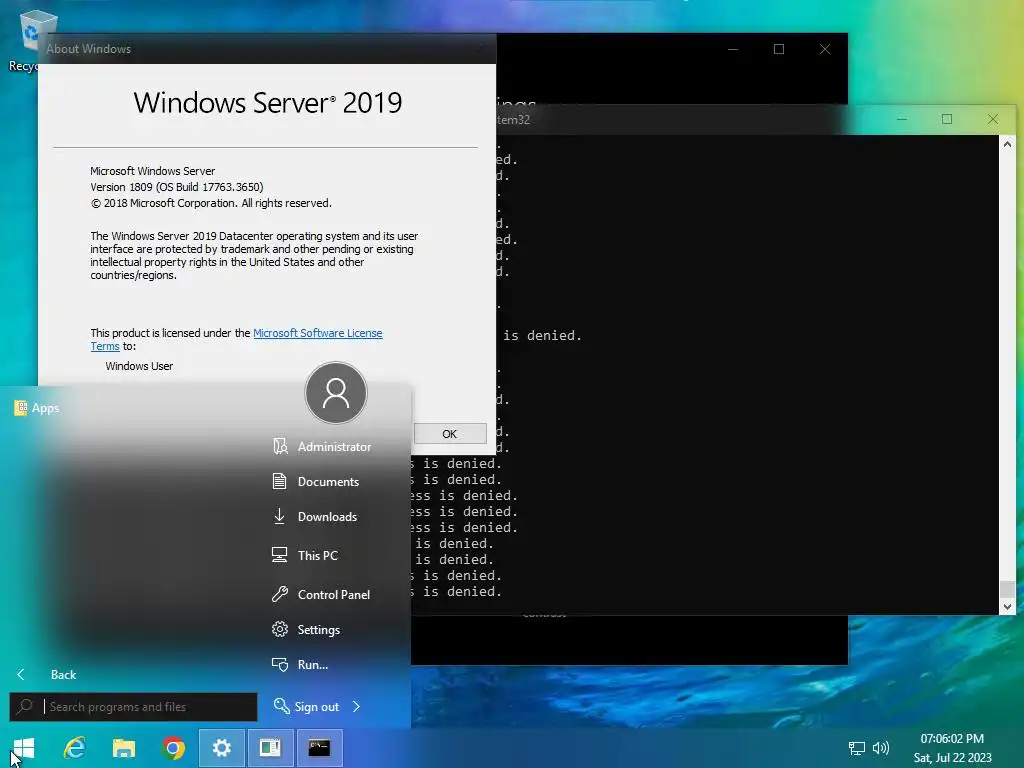This screenshot has height=768, width=1024.
Task: Minimize the system32 command prompt window
Action: [x=902, y=119]
